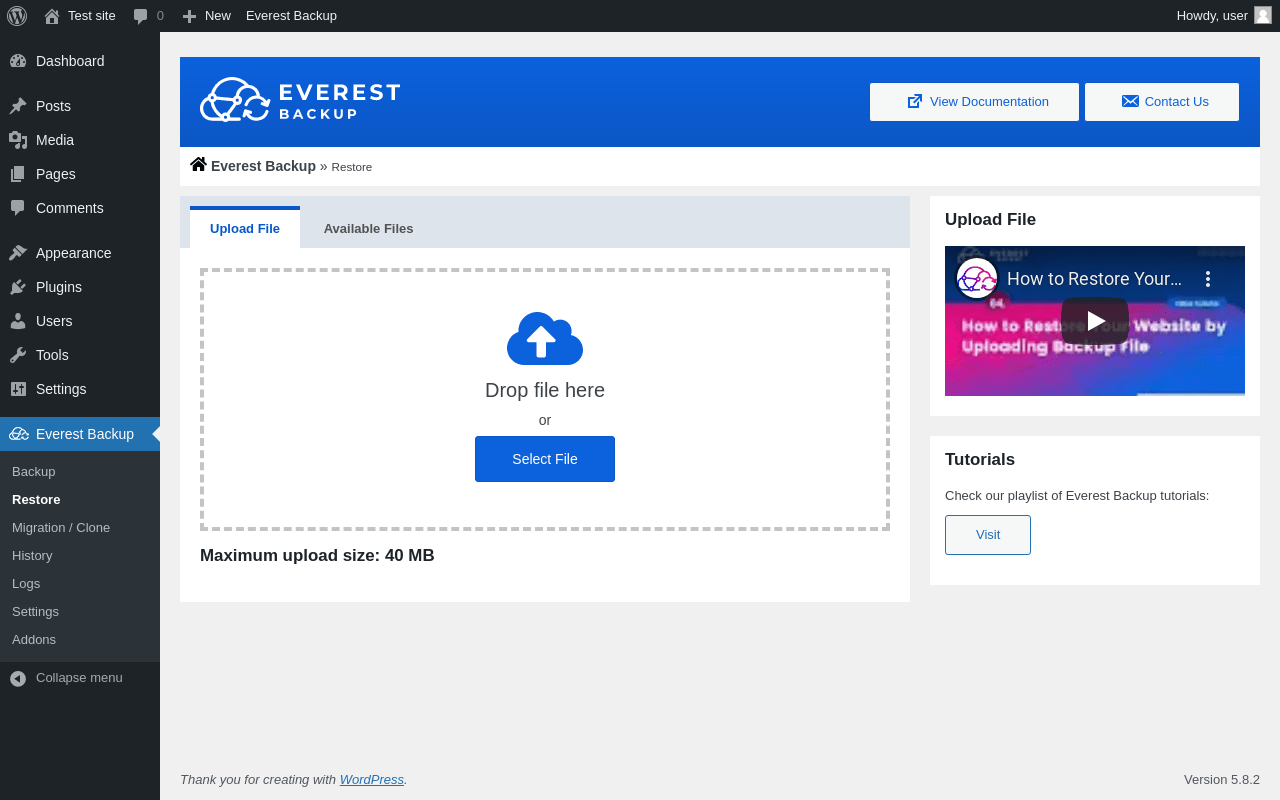Click the WordPress logo in admin bar
The height and width of the screenshot is (800, 1280).
tap(17, 16)
